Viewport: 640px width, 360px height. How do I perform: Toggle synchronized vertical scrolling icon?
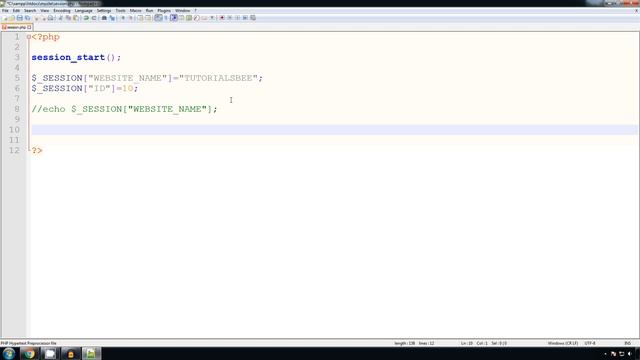click(x=140, y=18)
